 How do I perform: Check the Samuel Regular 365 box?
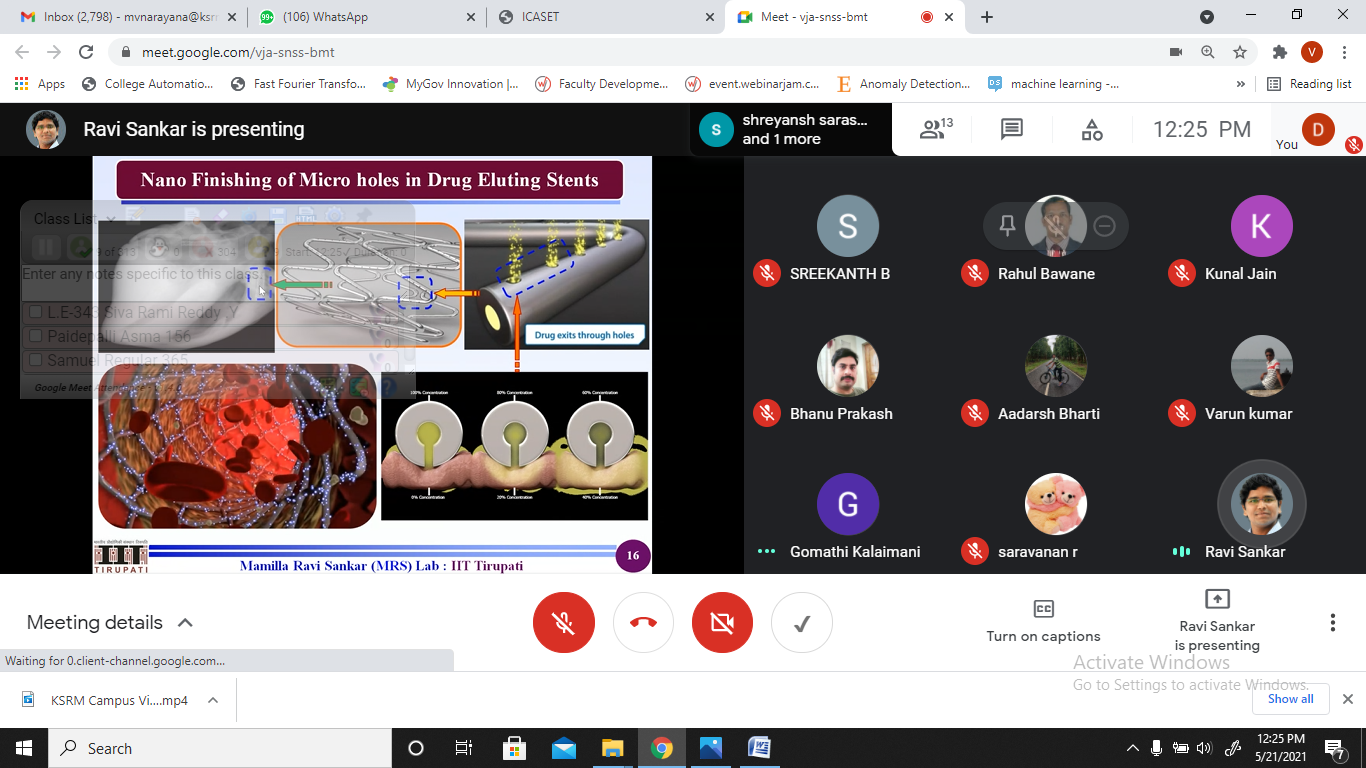pyautogui.click(x=36, y=360)
